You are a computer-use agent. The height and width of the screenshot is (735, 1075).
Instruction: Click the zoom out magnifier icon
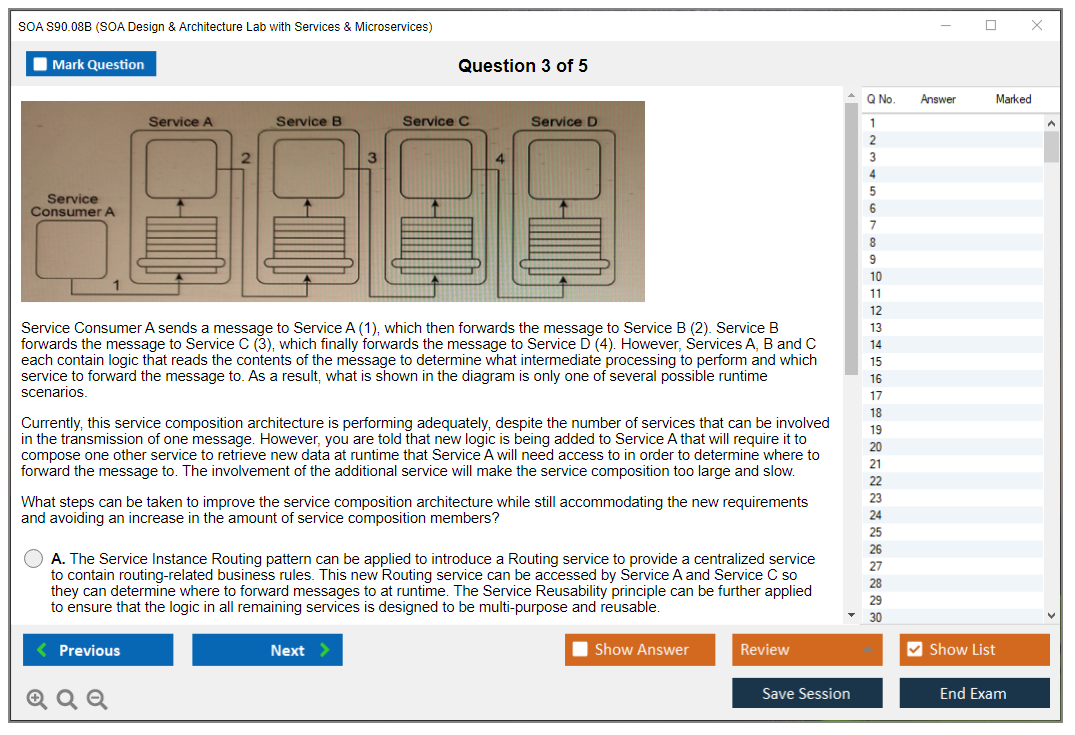click(97, 700)
